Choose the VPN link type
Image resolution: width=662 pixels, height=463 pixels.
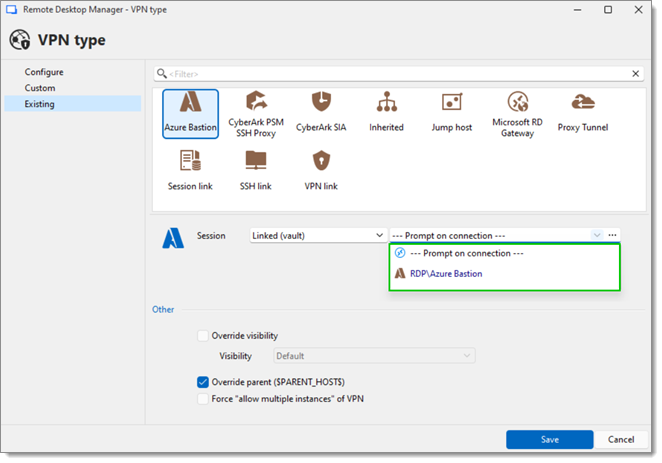click(321, 171)
